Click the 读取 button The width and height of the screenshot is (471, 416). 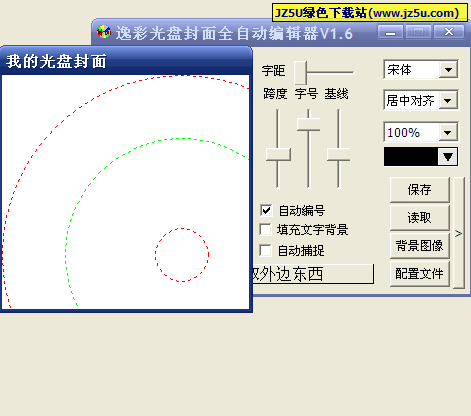tap(420, 218)
